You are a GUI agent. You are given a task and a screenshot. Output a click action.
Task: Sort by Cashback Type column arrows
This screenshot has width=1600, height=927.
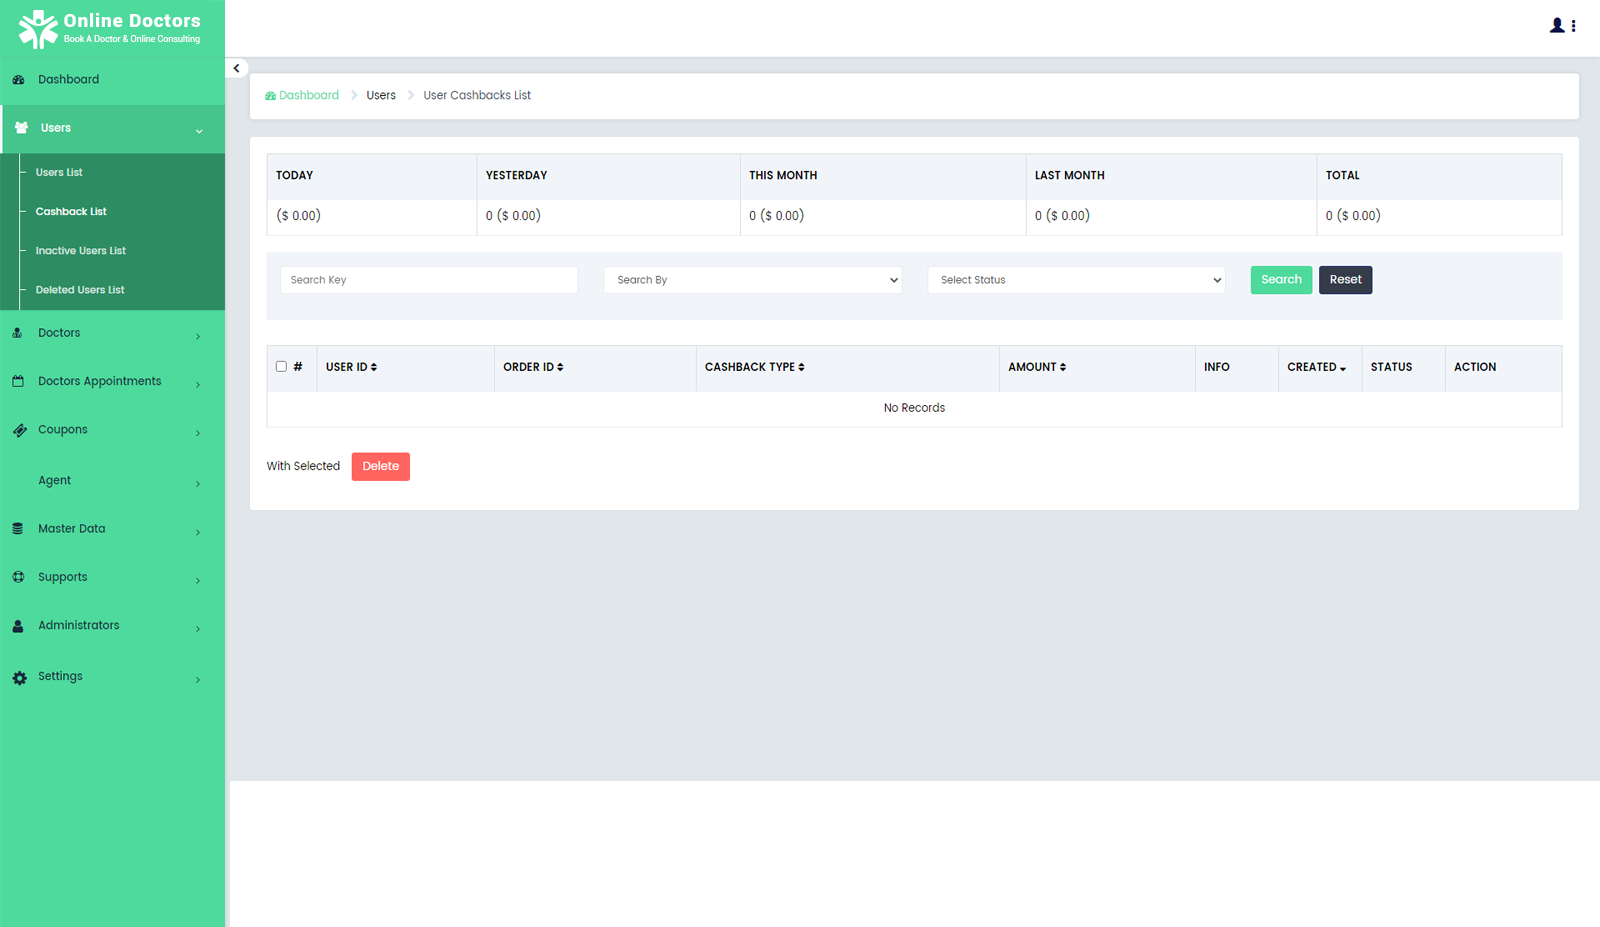point(801,368)
